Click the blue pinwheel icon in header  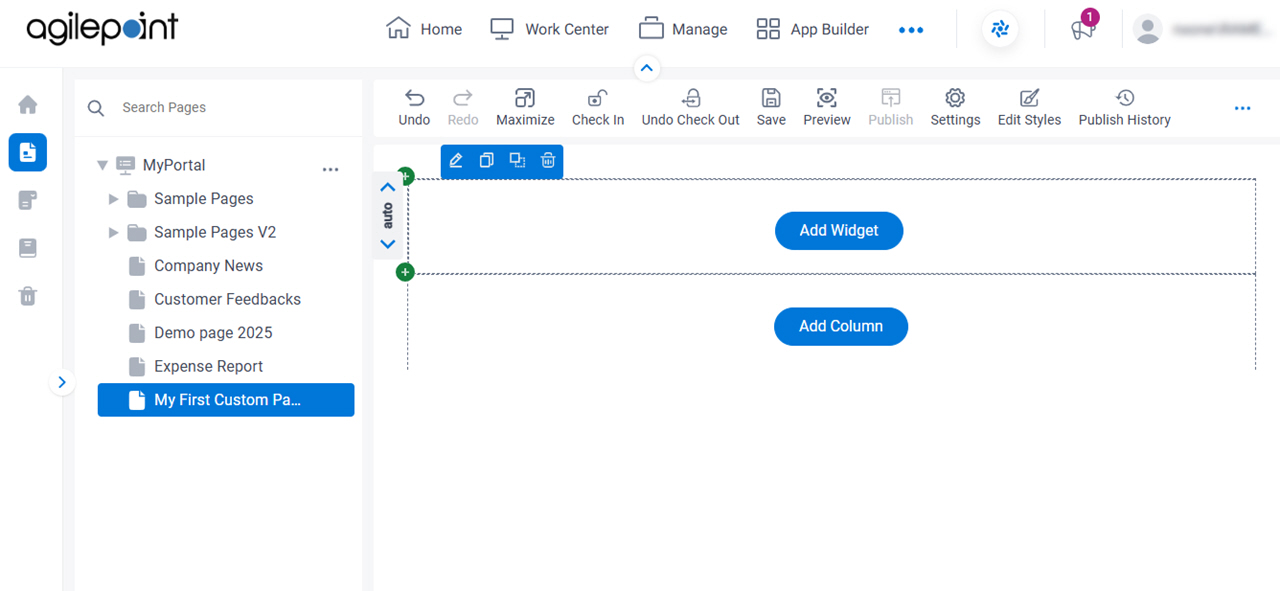tap(1000, 29)
